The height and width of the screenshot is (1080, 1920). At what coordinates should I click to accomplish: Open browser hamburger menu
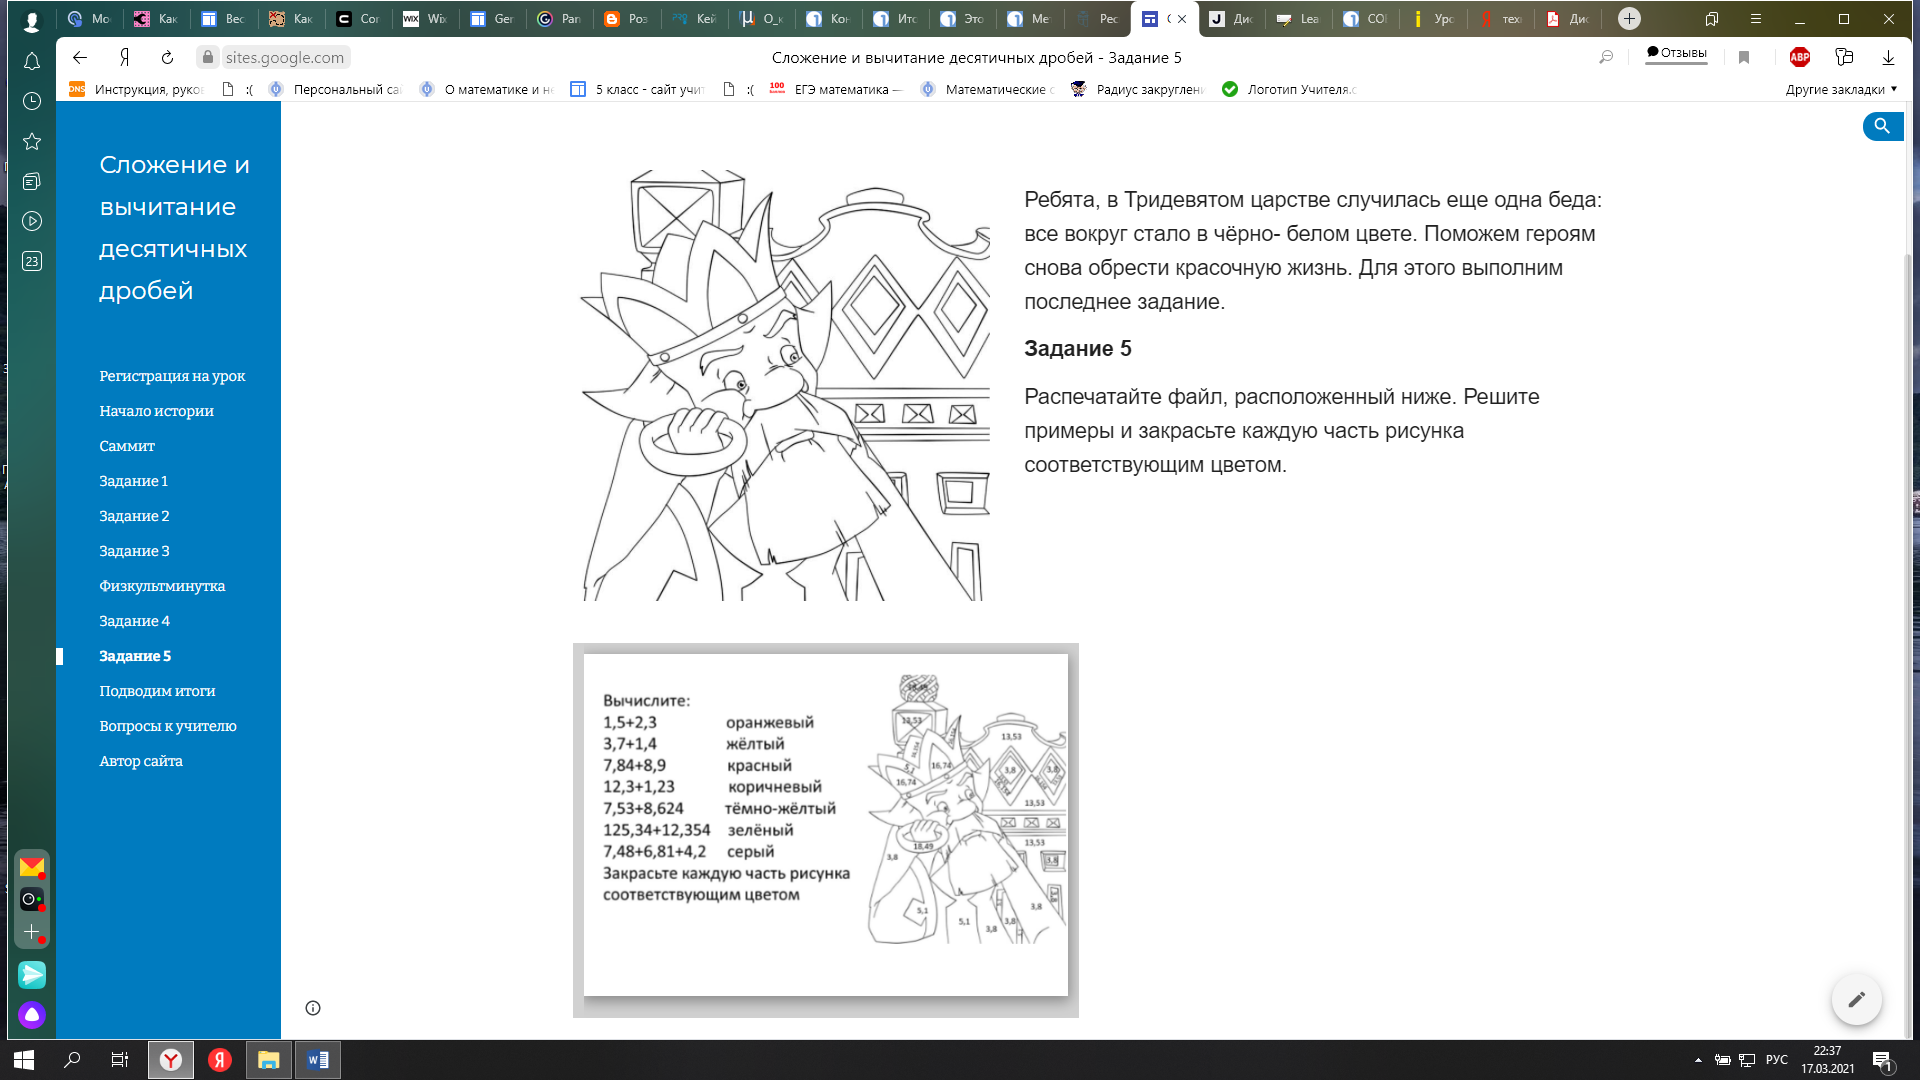1755,19
